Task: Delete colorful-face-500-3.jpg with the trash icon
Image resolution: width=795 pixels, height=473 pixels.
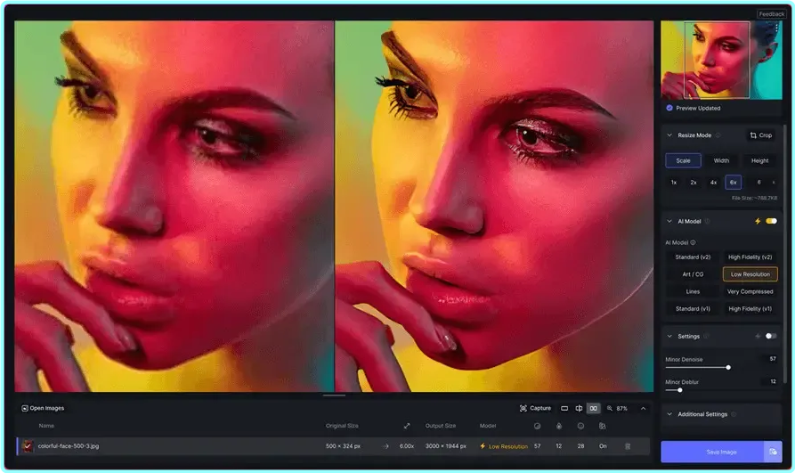Action: point(628,446)
